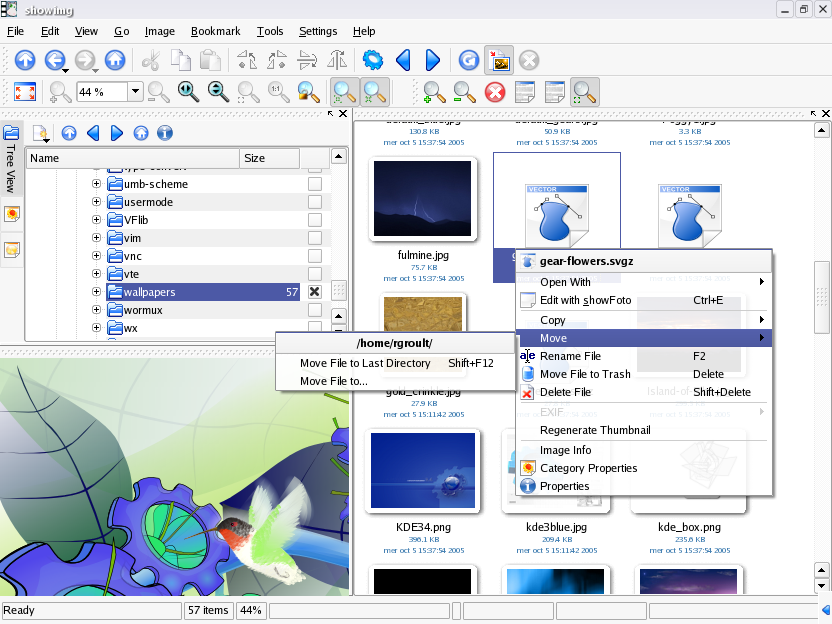
Task: Click the Paste clipboard icon
Action: (x=211, y=60)
